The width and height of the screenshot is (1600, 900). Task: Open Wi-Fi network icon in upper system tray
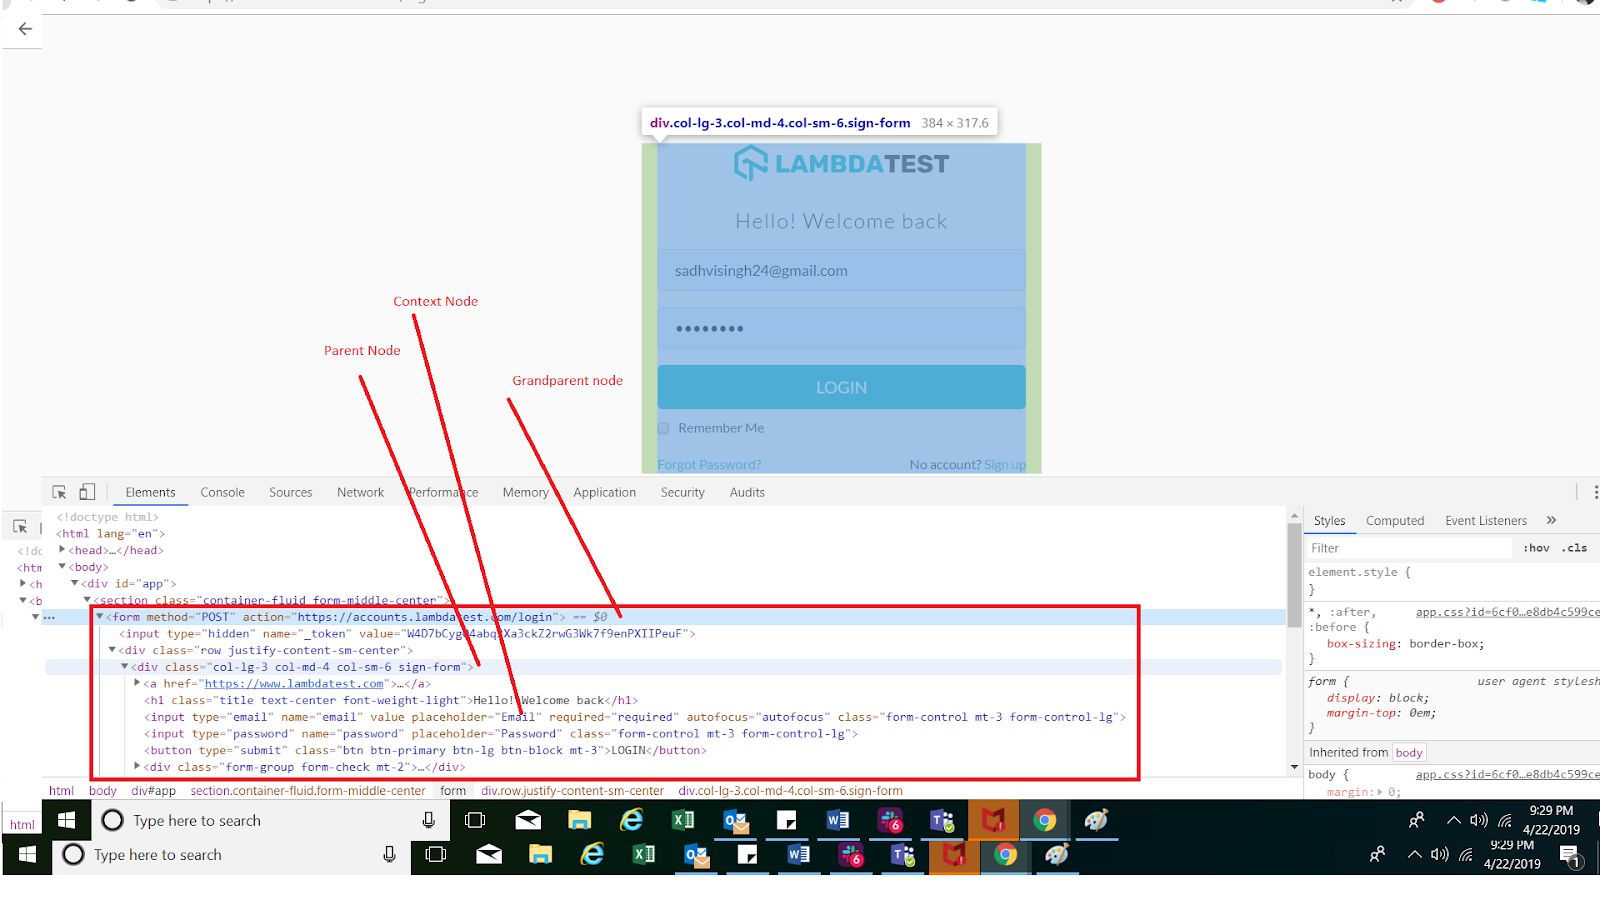(1505, 821)
